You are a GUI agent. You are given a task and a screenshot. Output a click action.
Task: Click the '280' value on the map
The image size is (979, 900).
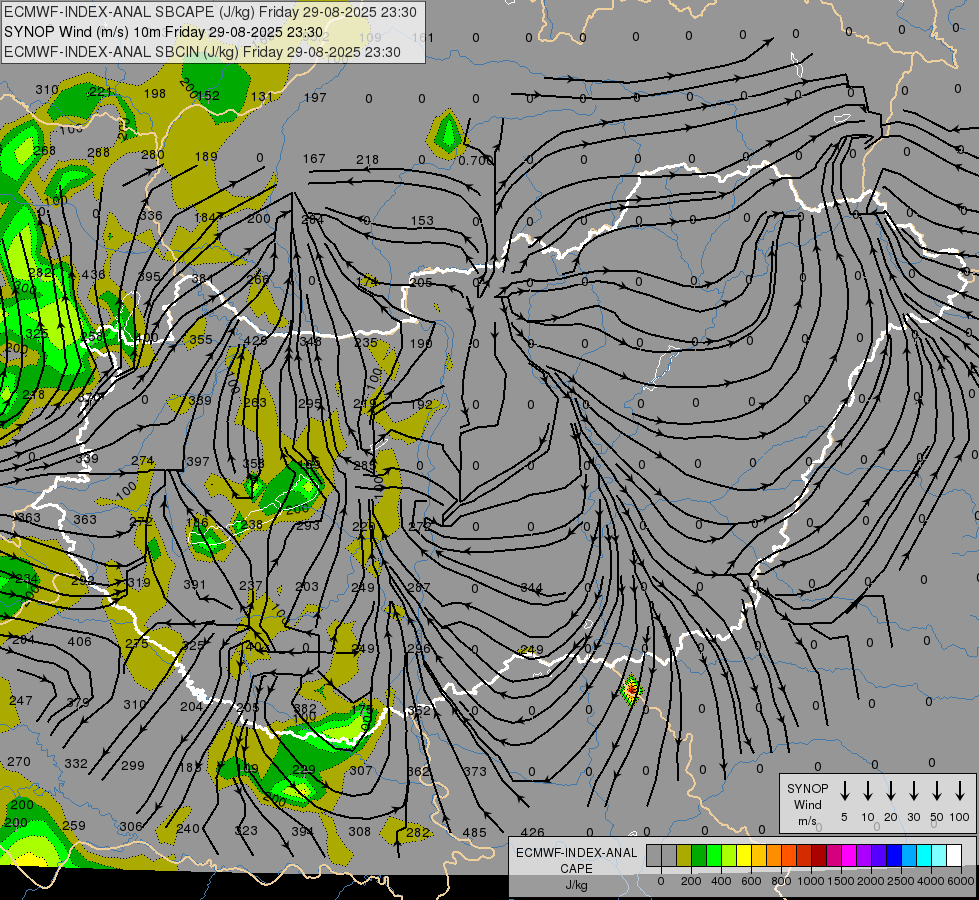[153, 154]
